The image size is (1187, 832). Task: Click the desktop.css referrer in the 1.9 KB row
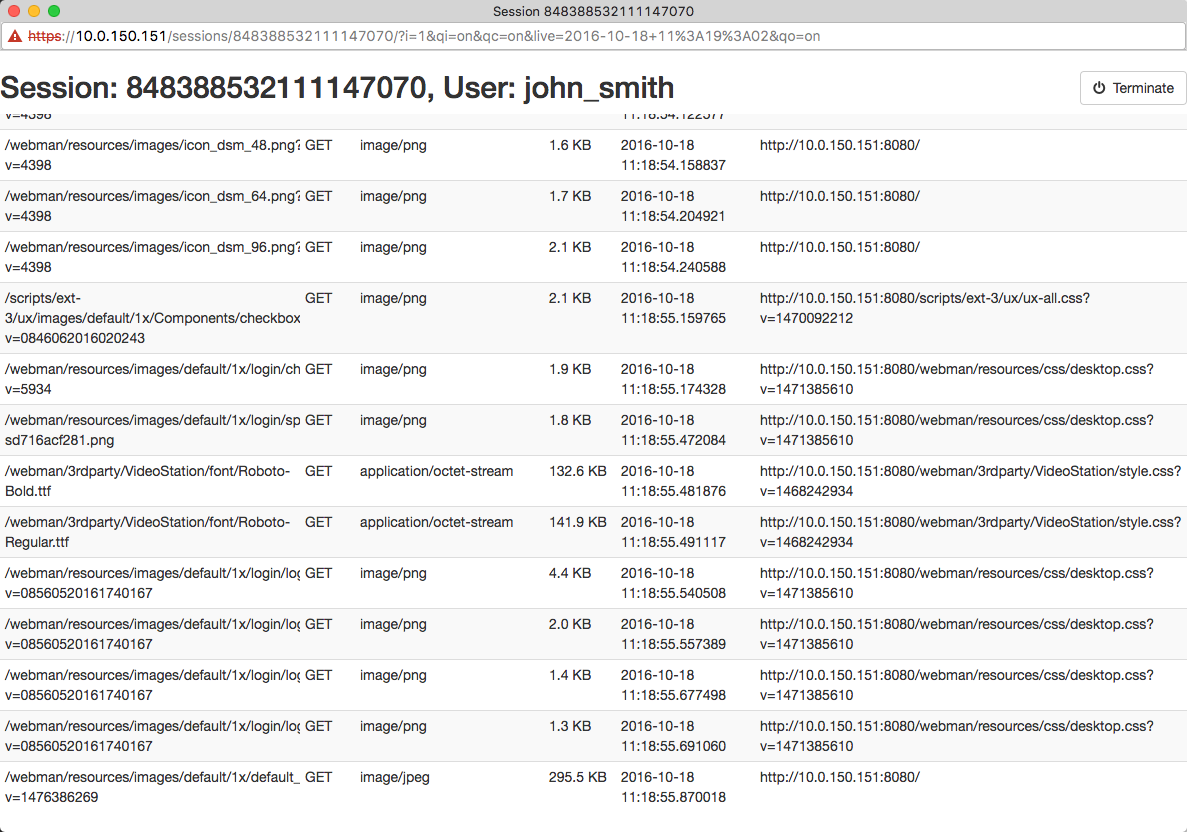[957, 379]
